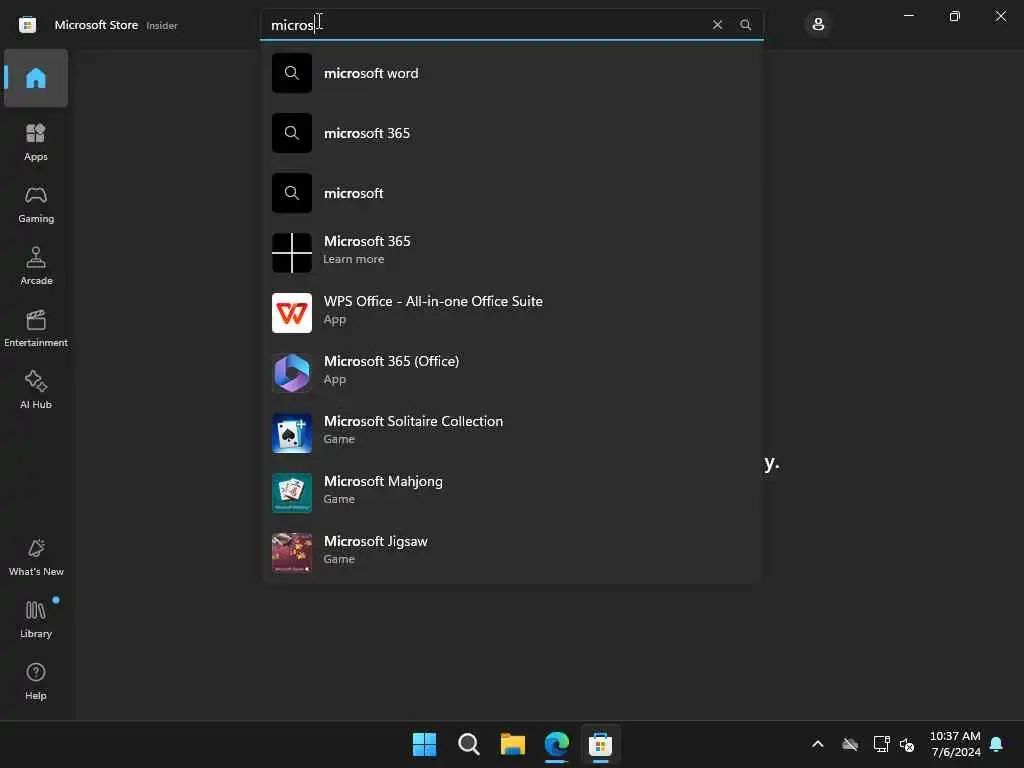This screenshot has height=768, width=1024.
Task: Open the Arcade section
Action: (x=36, y=266)
